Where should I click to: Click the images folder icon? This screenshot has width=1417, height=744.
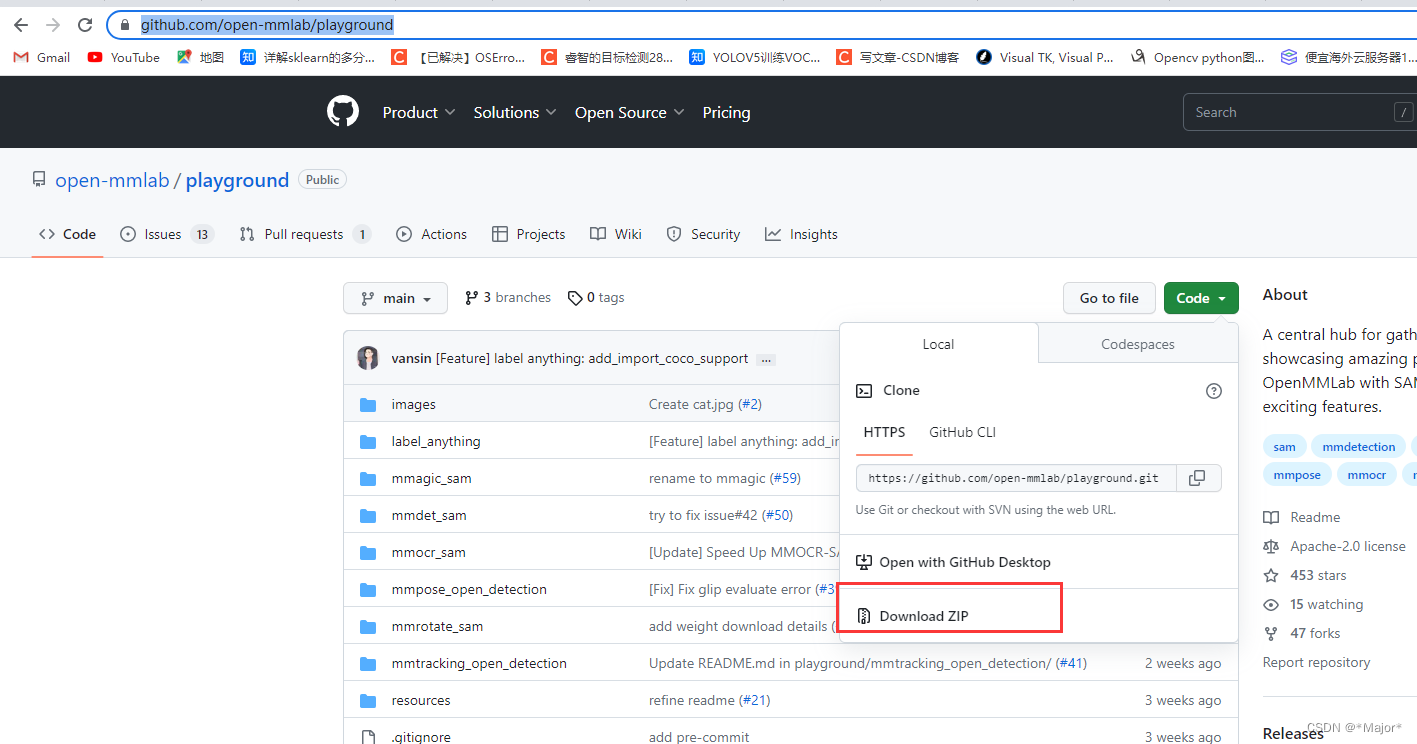(x=368, y=405)
